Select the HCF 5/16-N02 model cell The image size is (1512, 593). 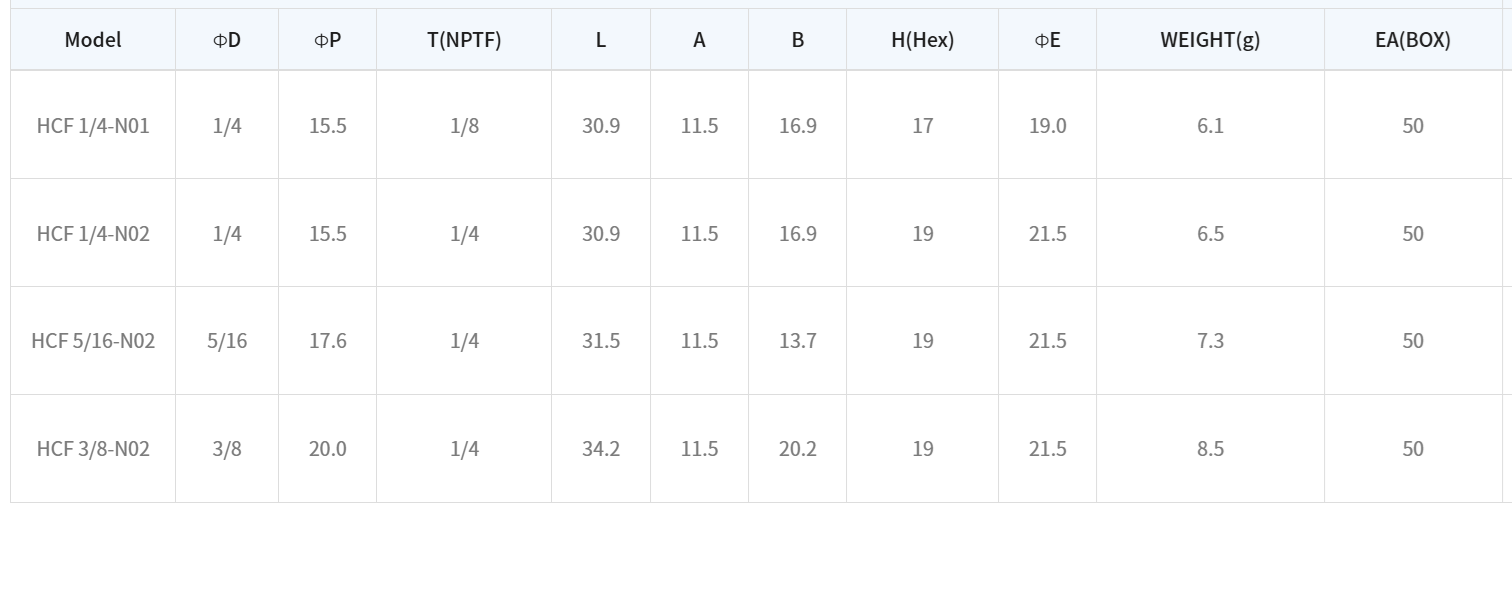(x=93, y=341)
